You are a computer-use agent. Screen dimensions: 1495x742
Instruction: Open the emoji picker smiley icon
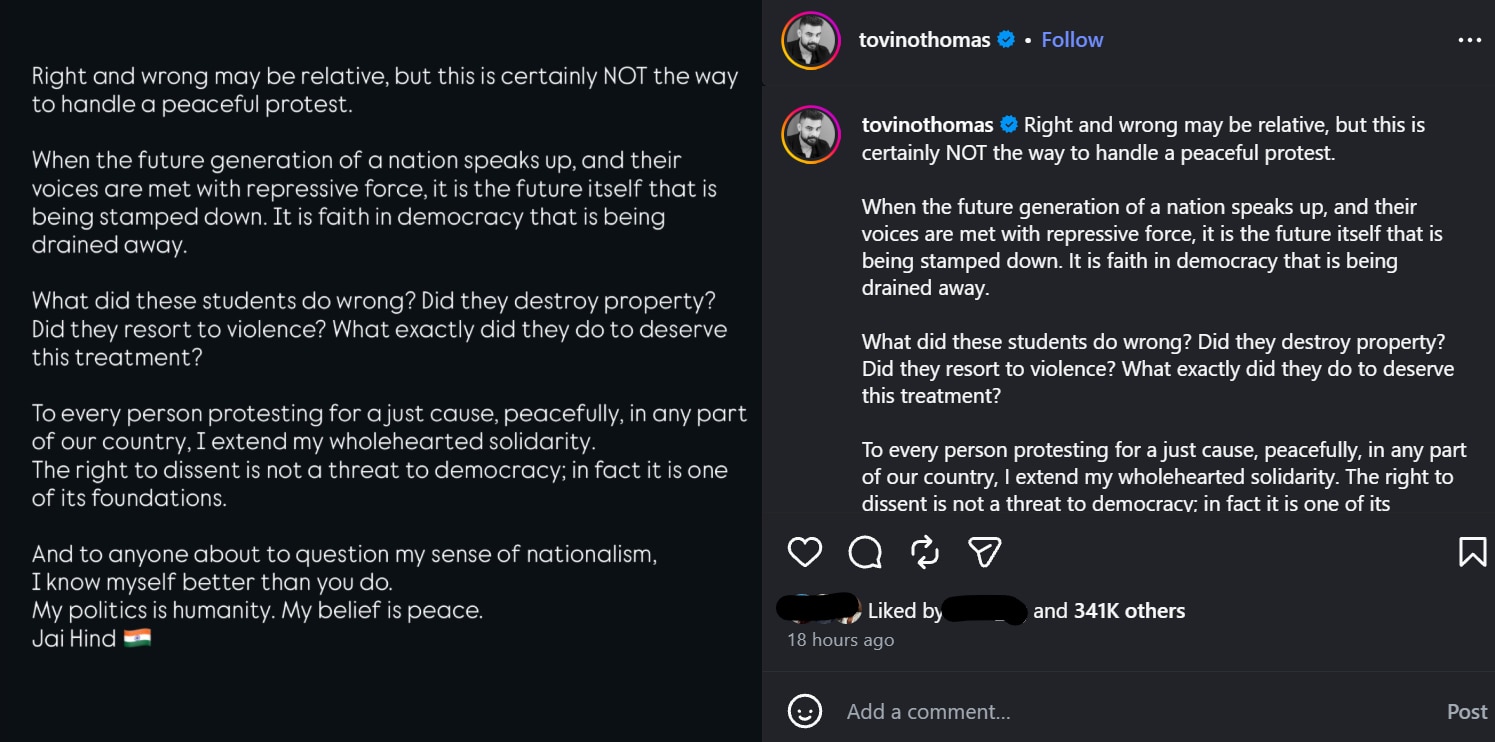pos(805,711)
